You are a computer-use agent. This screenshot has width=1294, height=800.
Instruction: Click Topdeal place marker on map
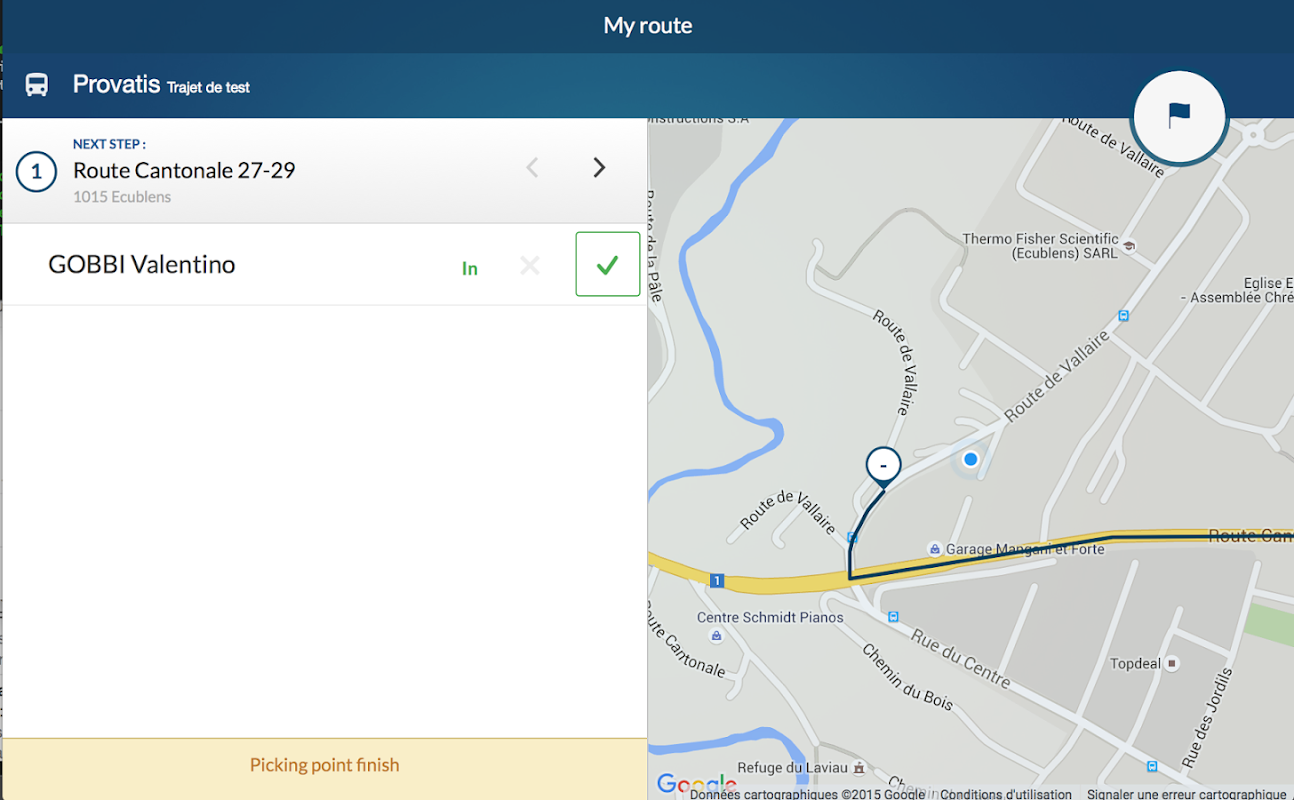(x=1172, y=663)
